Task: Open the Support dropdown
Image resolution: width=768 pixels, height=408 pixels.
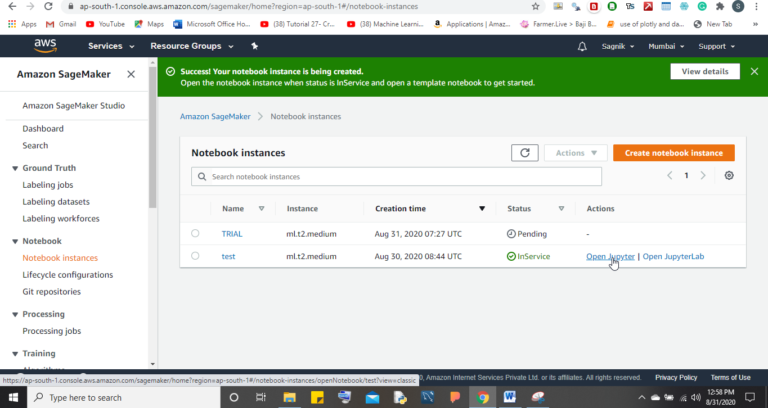Action: pos(717,47)
